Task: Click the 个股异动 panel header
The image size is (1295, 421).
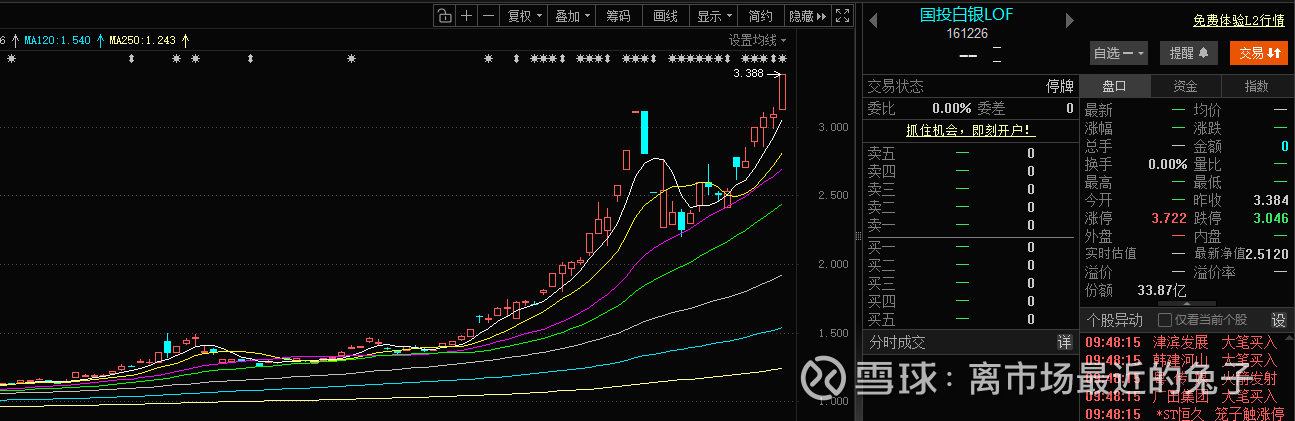Action: click(1114, 320)
